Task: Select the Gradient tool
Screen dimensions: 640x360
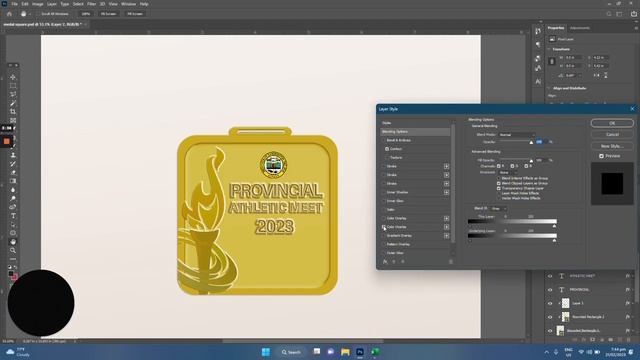Action: click(x=13, y=181)
